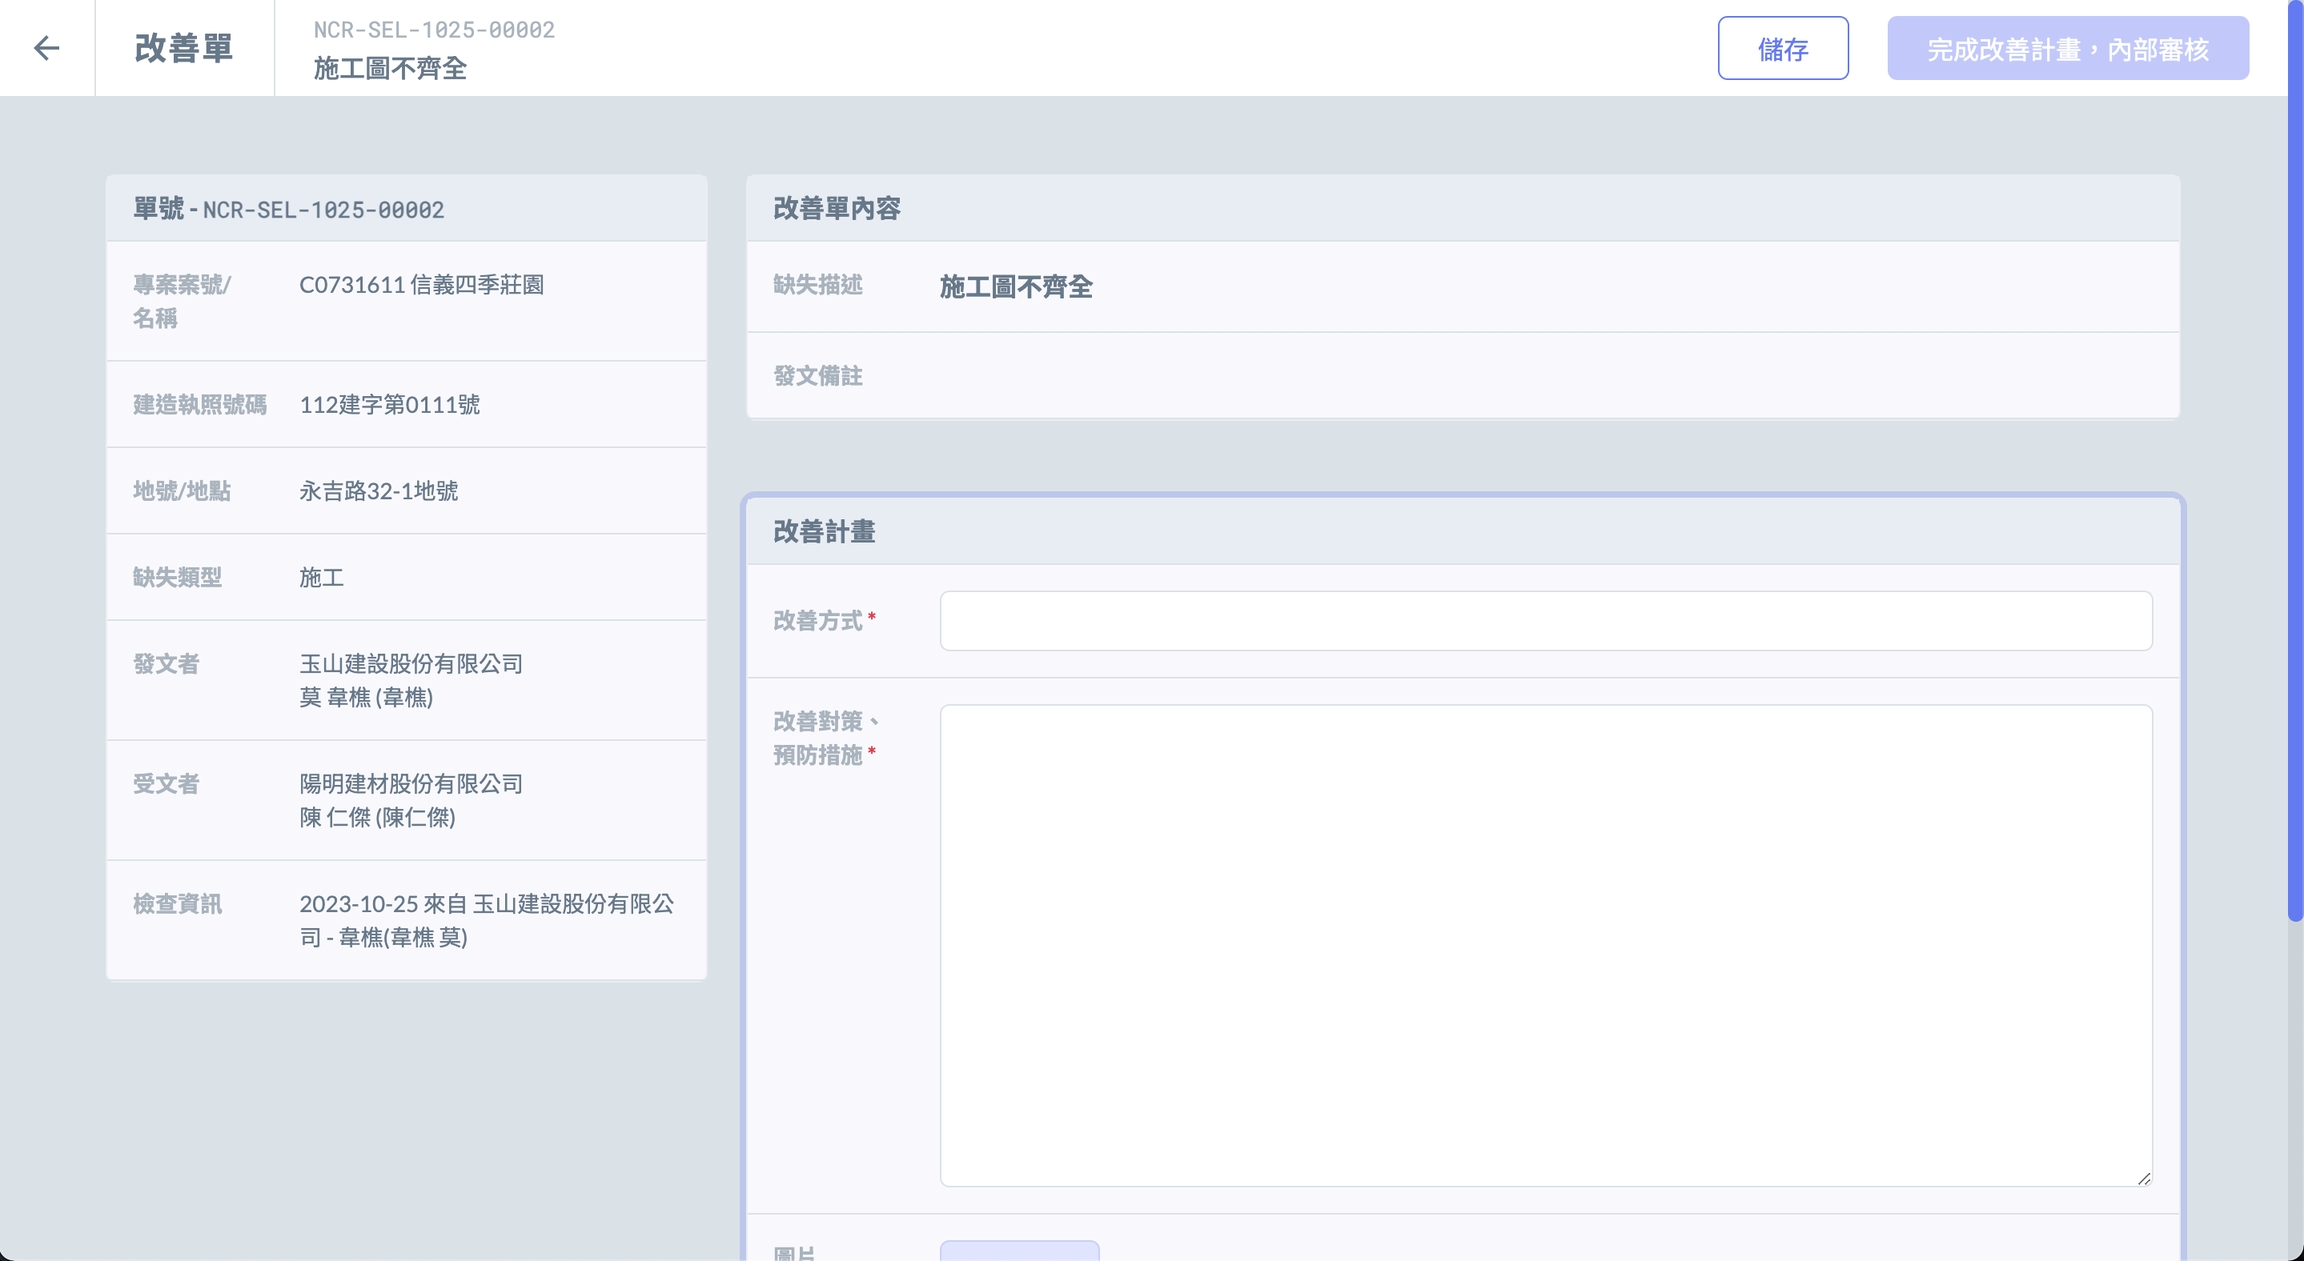The image size is (2304, 1261).
Task: Click the 112建字第0111號 license number
Action: click(389, 405)
